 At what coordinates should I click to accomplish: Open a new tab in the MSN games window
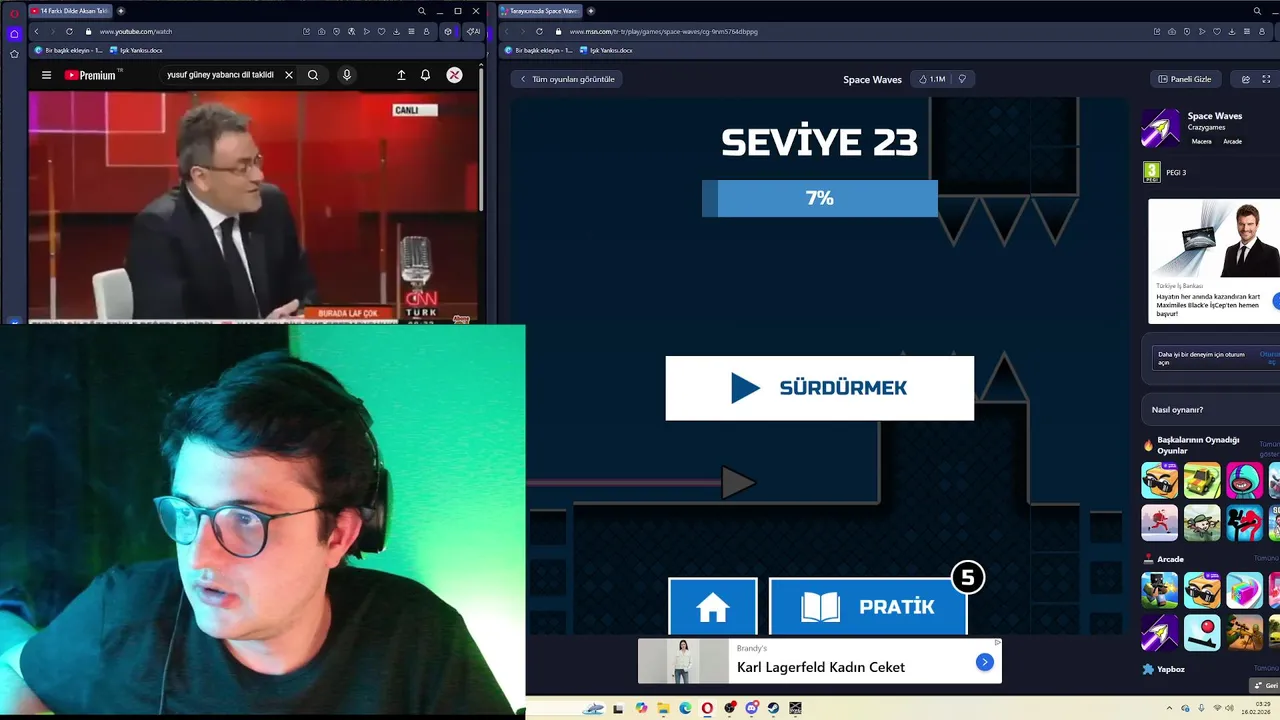[591, 11]
